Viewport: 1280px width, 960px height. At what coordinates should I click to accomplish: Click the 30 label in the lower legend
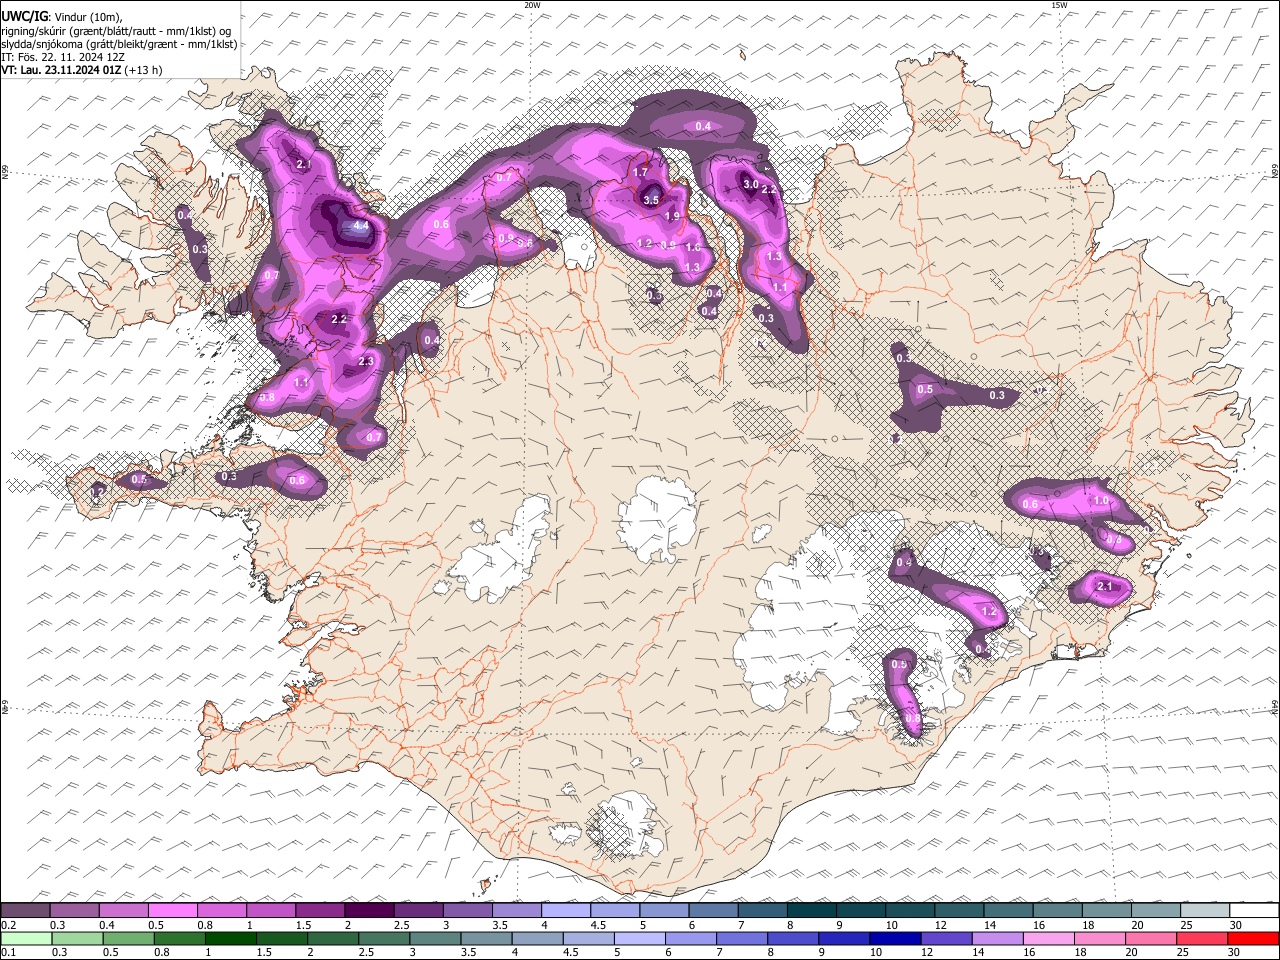click(1235, 952)
